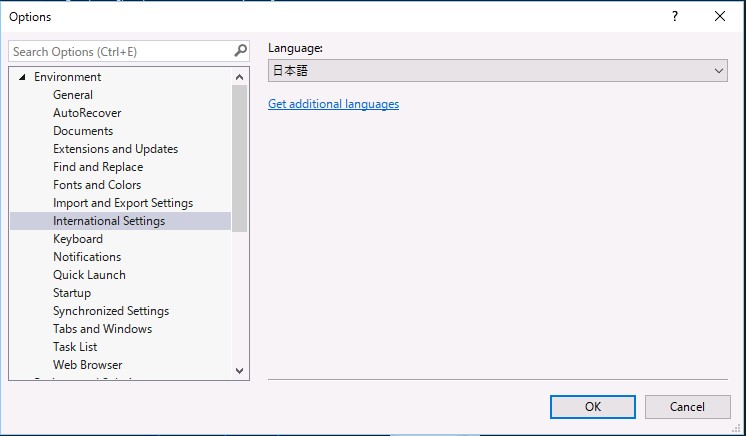
Task: Confirm with the OK button
Action: (x=593, y=406)
